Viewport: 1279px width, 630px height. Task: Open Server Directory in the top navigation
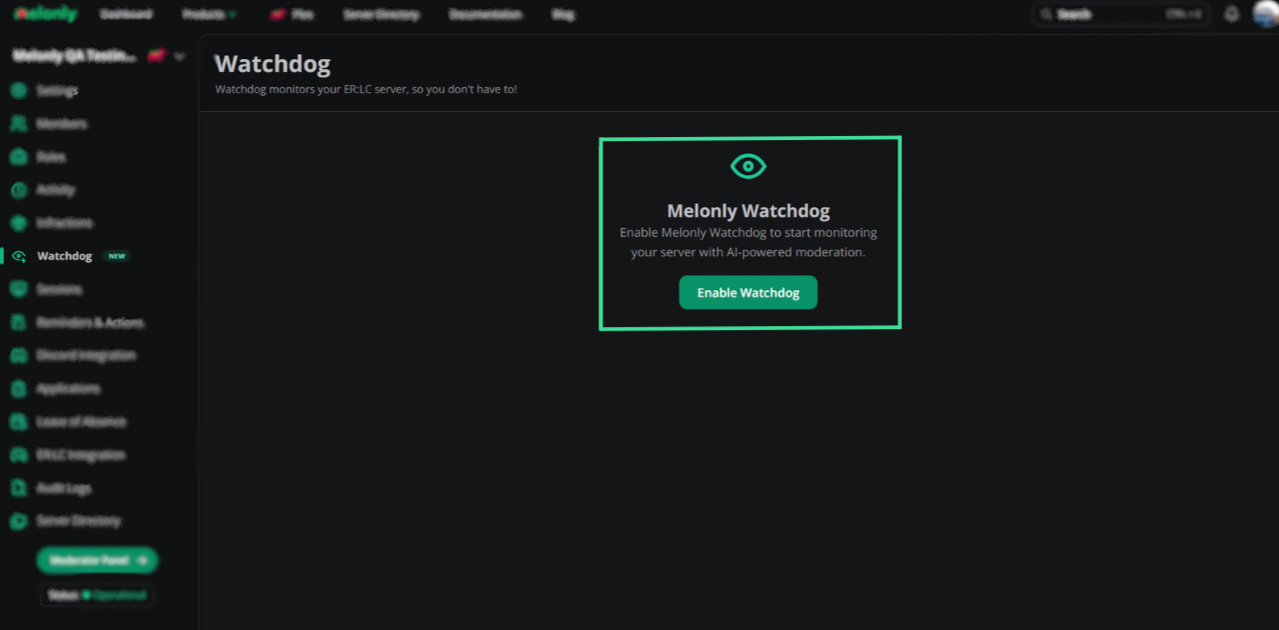pyautogui.click(x=381, y=15)
